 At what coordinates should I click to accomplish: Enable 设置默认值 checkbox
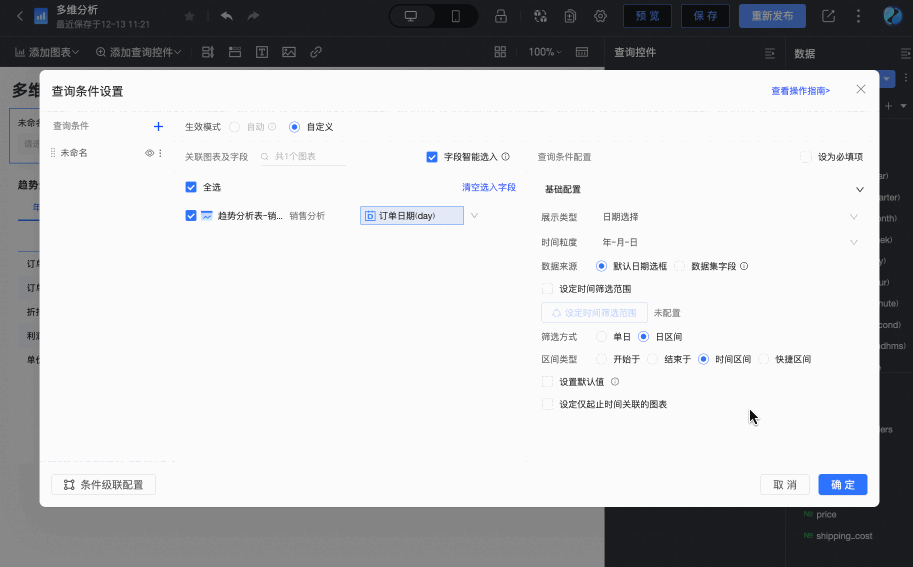coord(547,382)
